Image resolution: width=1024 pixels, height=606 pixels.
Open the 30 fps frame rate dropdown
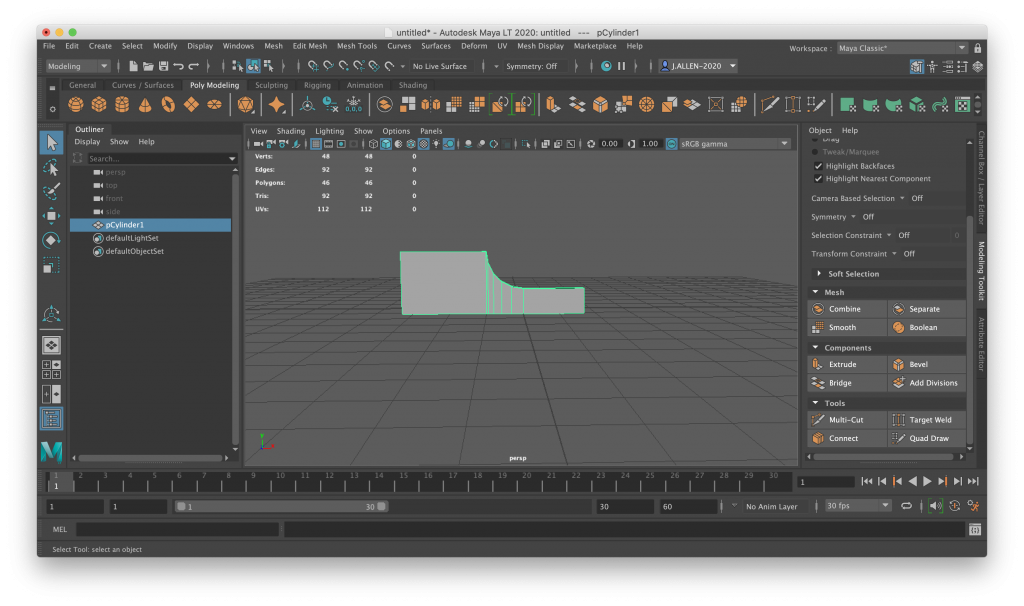pos(857,507)
